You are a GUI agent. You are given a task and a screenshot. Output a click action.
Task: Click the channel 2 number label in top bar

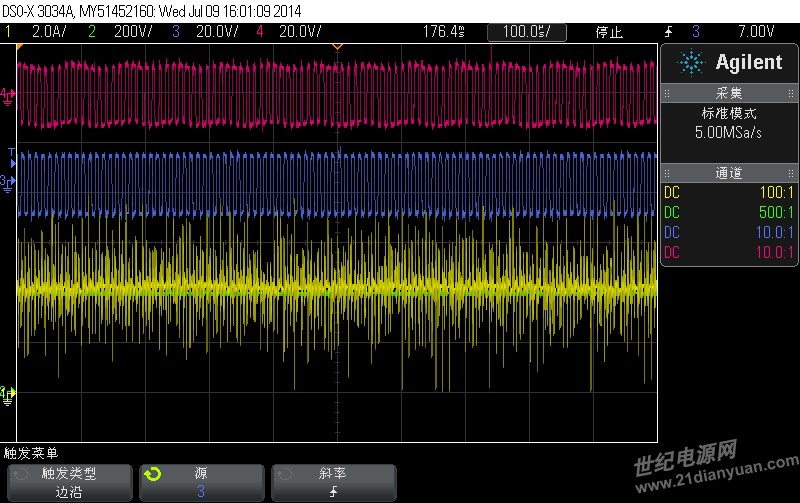(x=92, y=32)
